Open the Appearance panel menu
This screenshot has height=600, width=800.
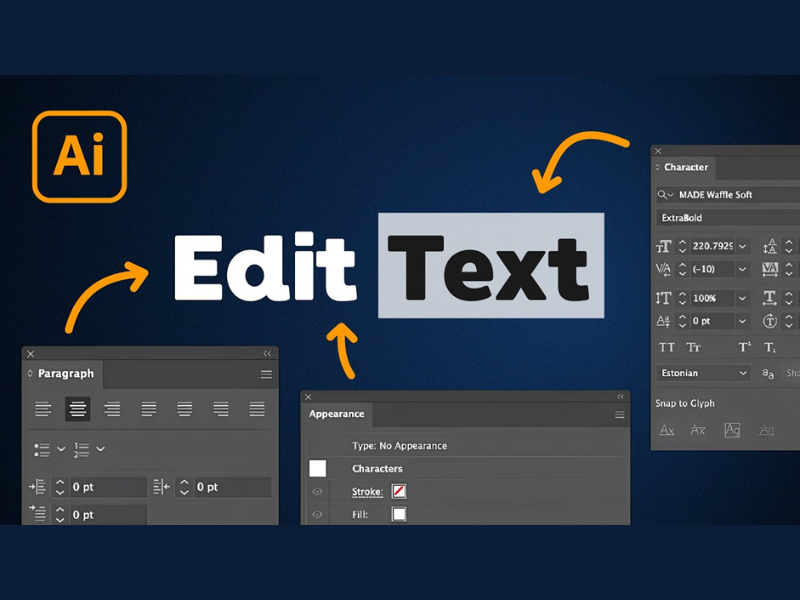(619, 415)
